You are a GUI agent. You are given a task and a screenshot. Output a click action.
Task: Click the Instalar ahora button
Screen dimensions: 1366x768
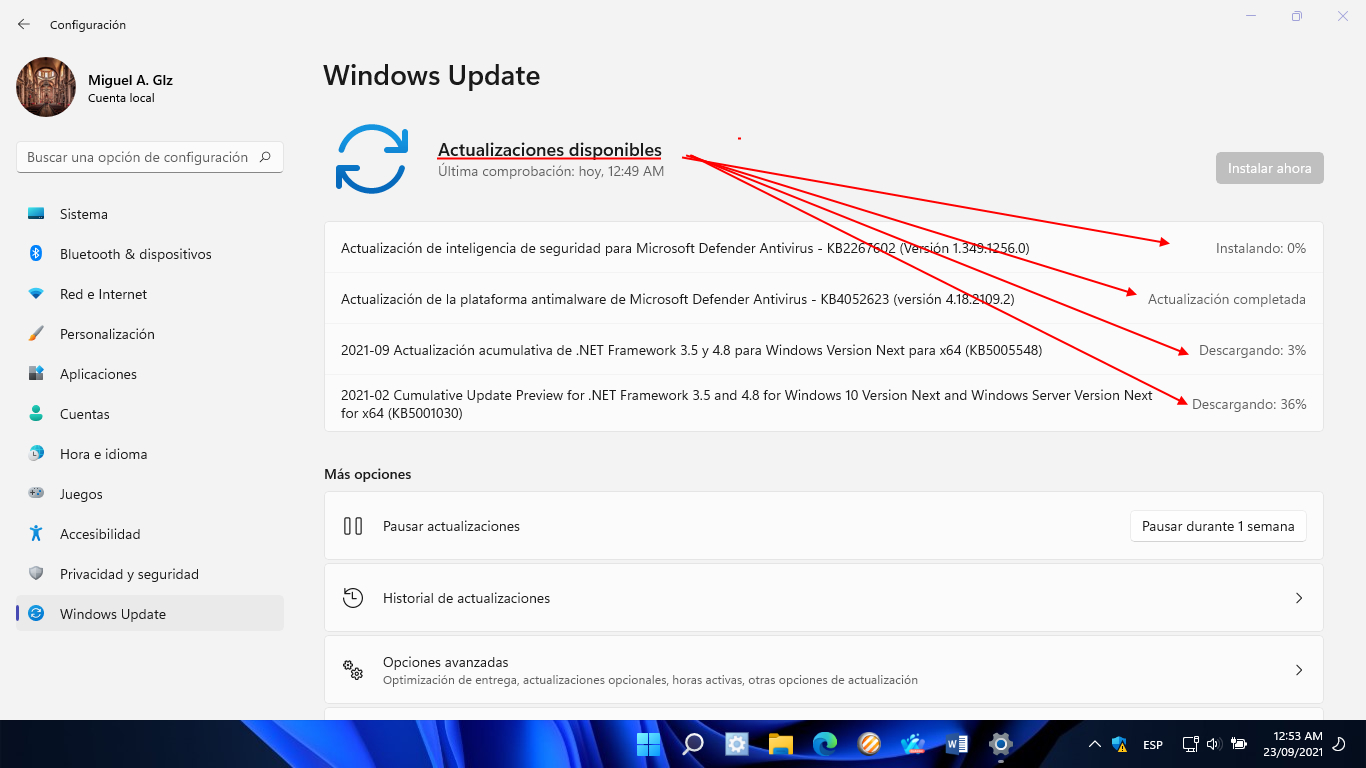coord(1270,168)
